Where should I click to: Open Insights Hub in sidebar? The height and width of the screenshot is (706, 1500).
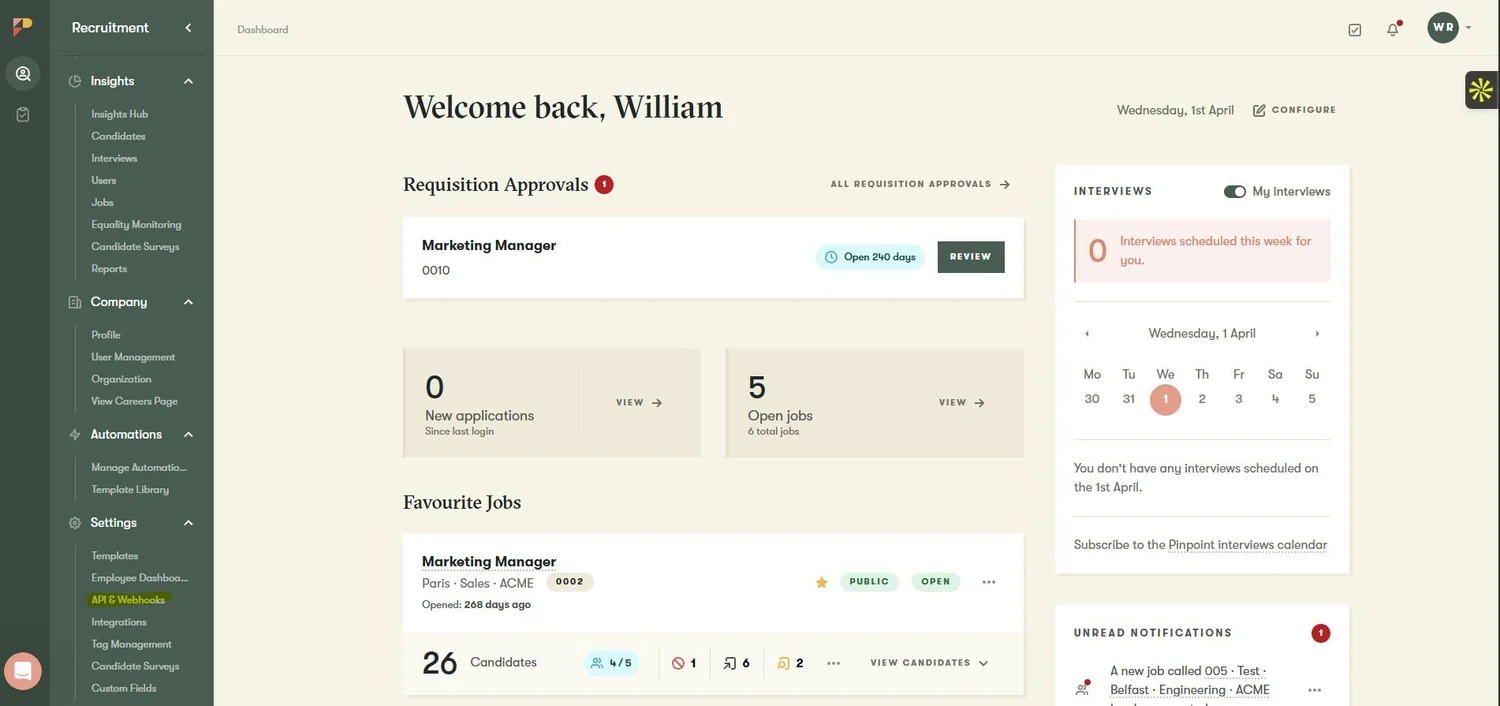pos(120,114)
